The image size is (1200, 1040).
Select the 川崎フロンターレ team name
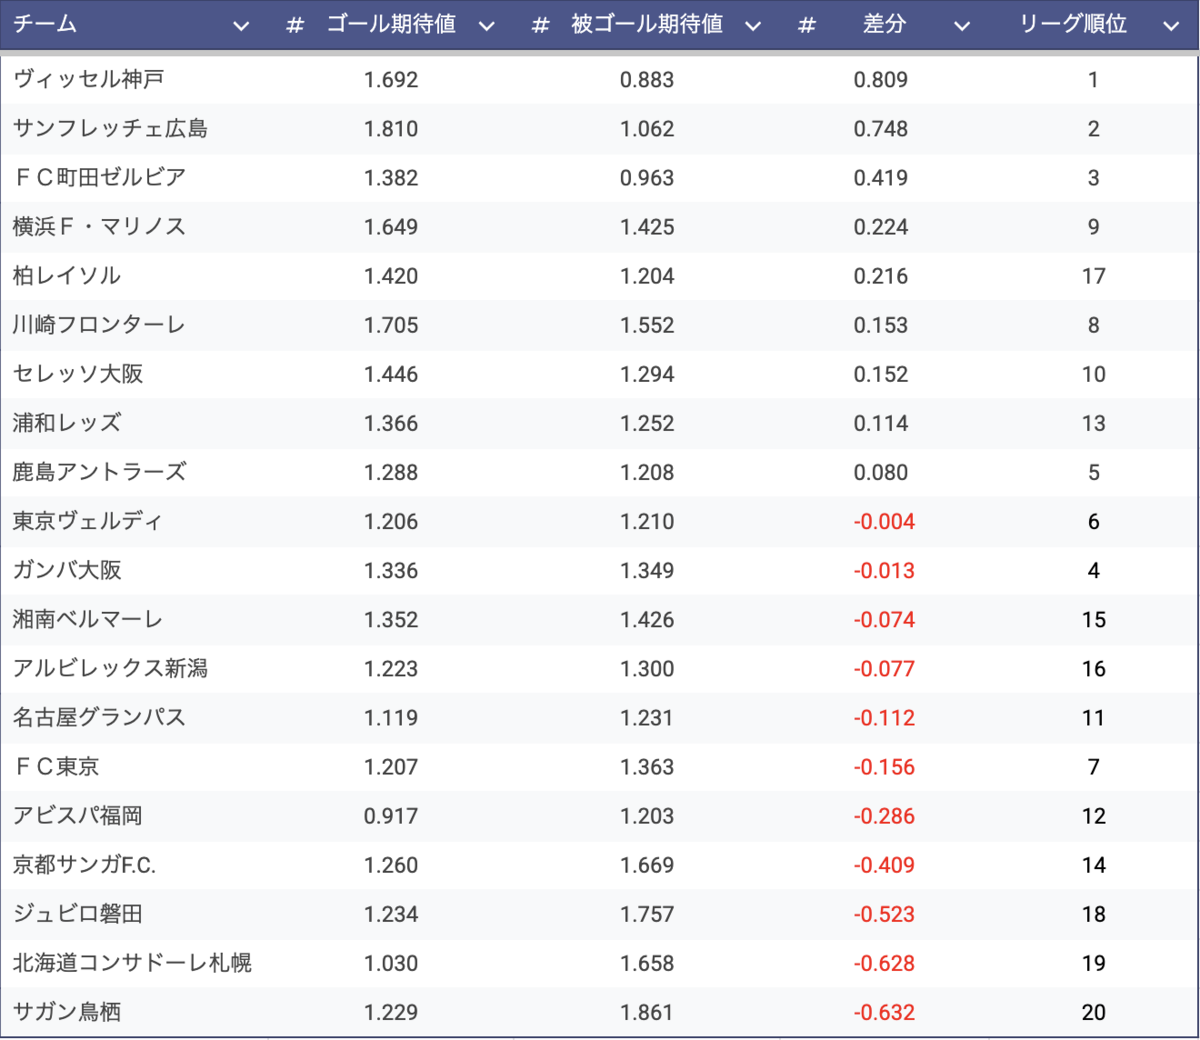[x=99, y=324]
